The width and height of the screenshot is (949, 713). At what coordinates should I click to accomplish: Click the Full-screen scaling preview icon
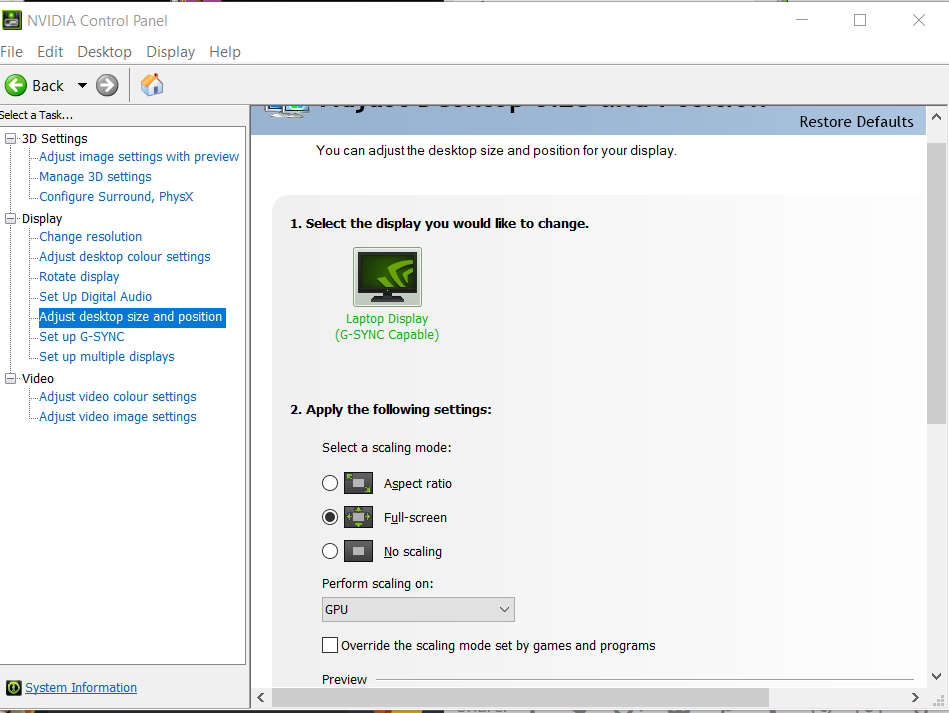pyautogui.click(x=358, y=517)
